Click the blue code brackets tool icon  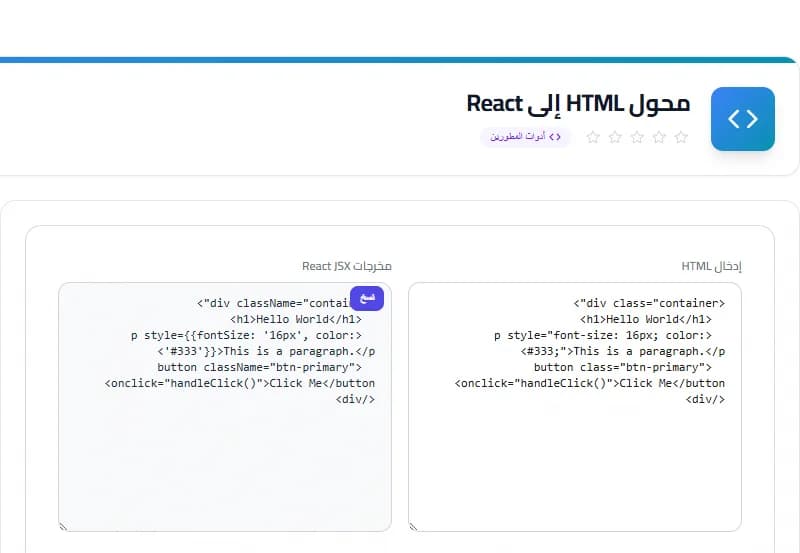coord(742,119)
